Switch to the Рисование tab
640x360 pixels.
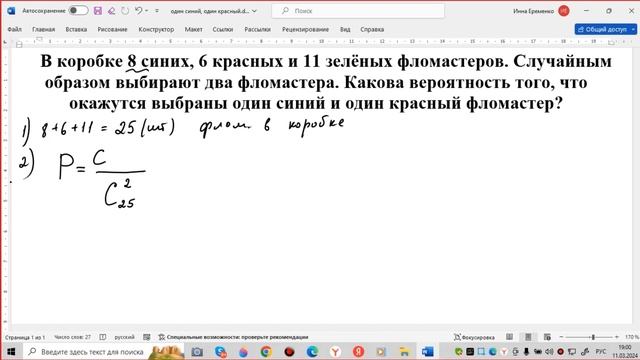(112, 29)
